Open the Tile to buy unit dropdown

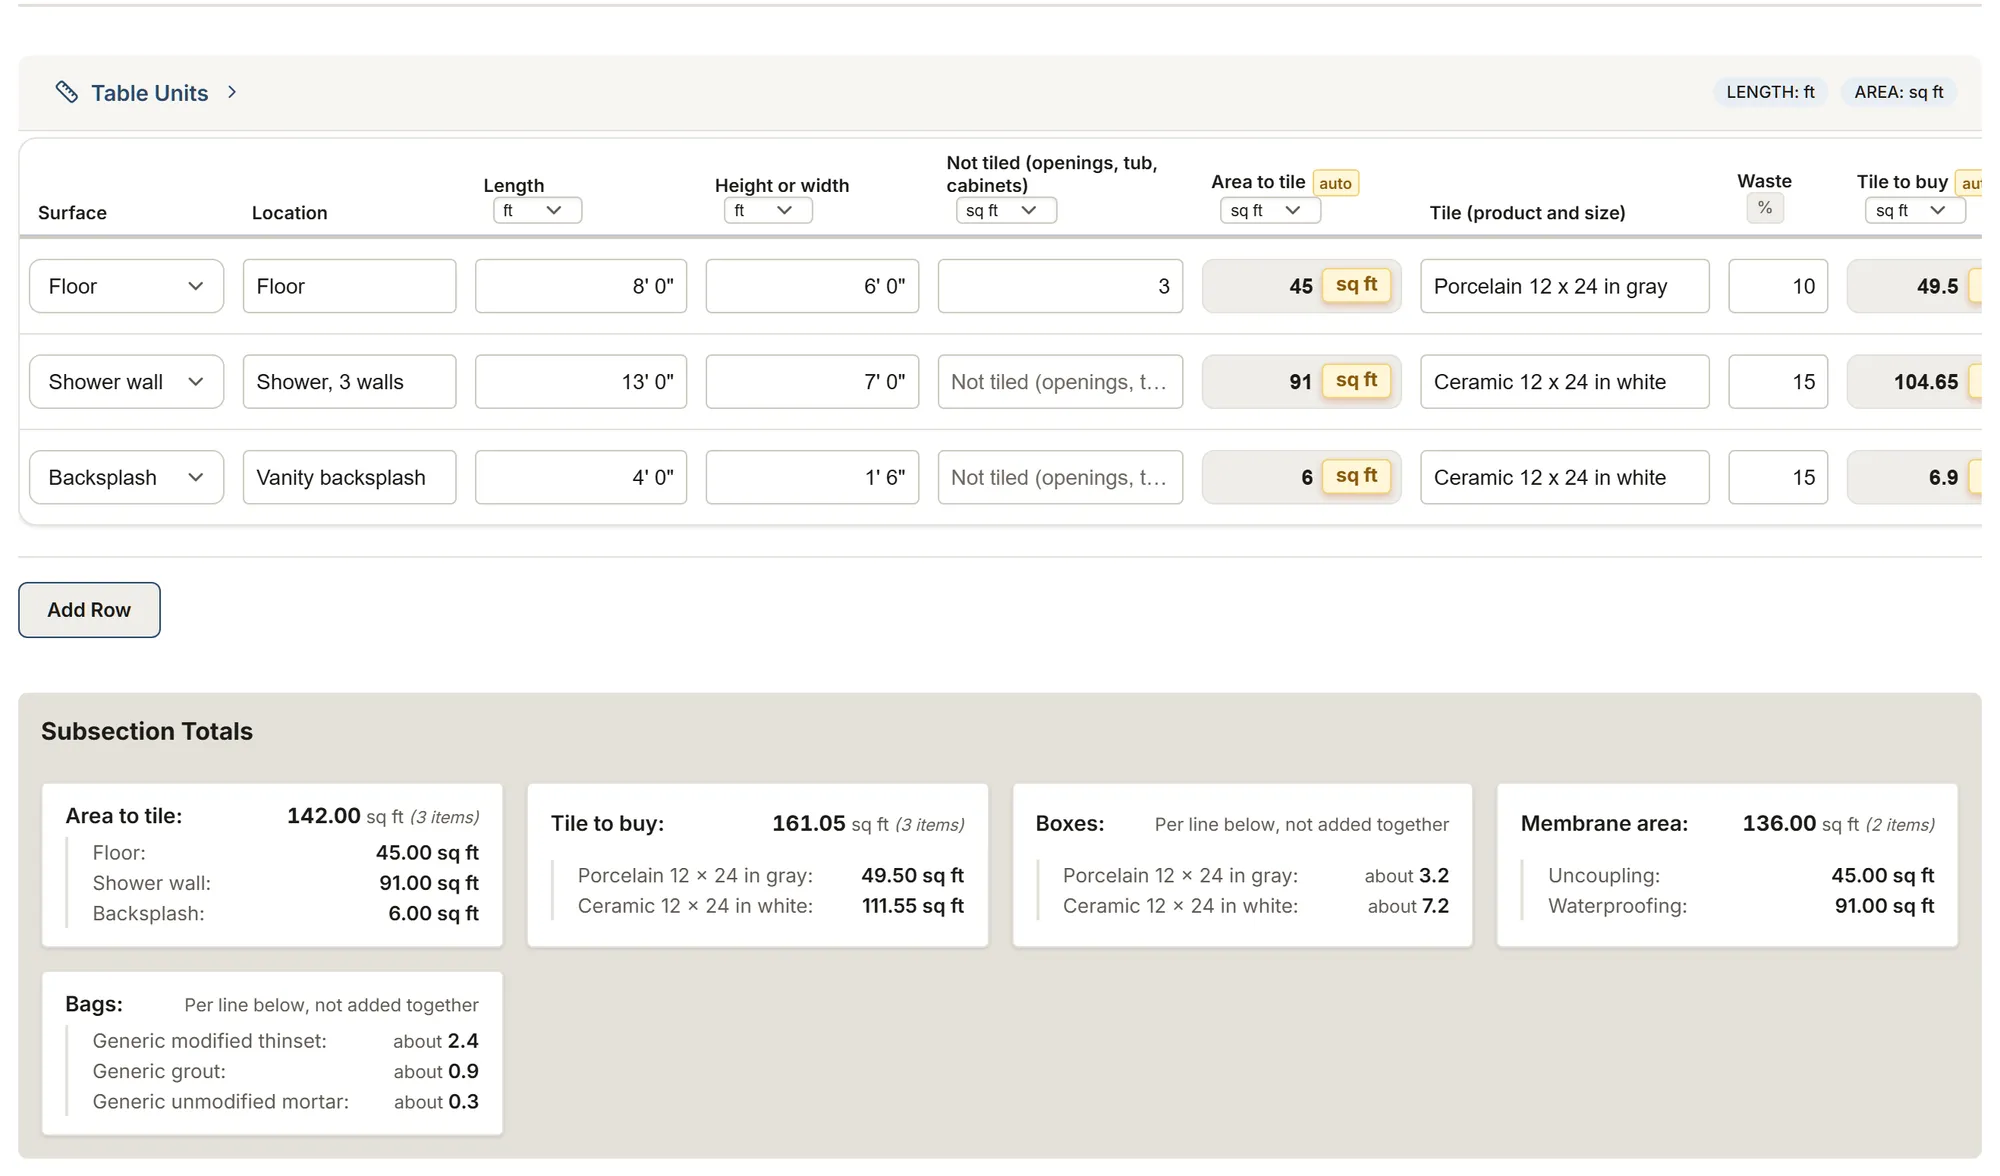[1915, 210]
